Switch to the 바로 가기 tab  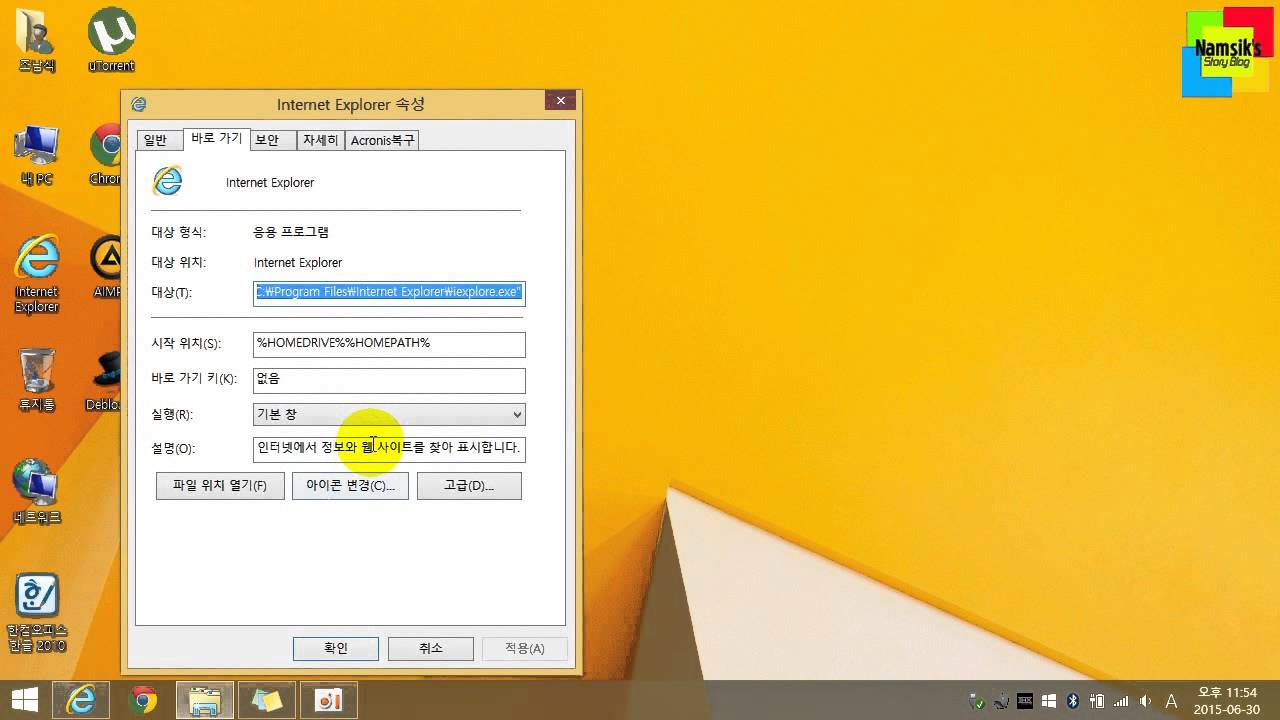pyautogui.click(x=217, y=139)
